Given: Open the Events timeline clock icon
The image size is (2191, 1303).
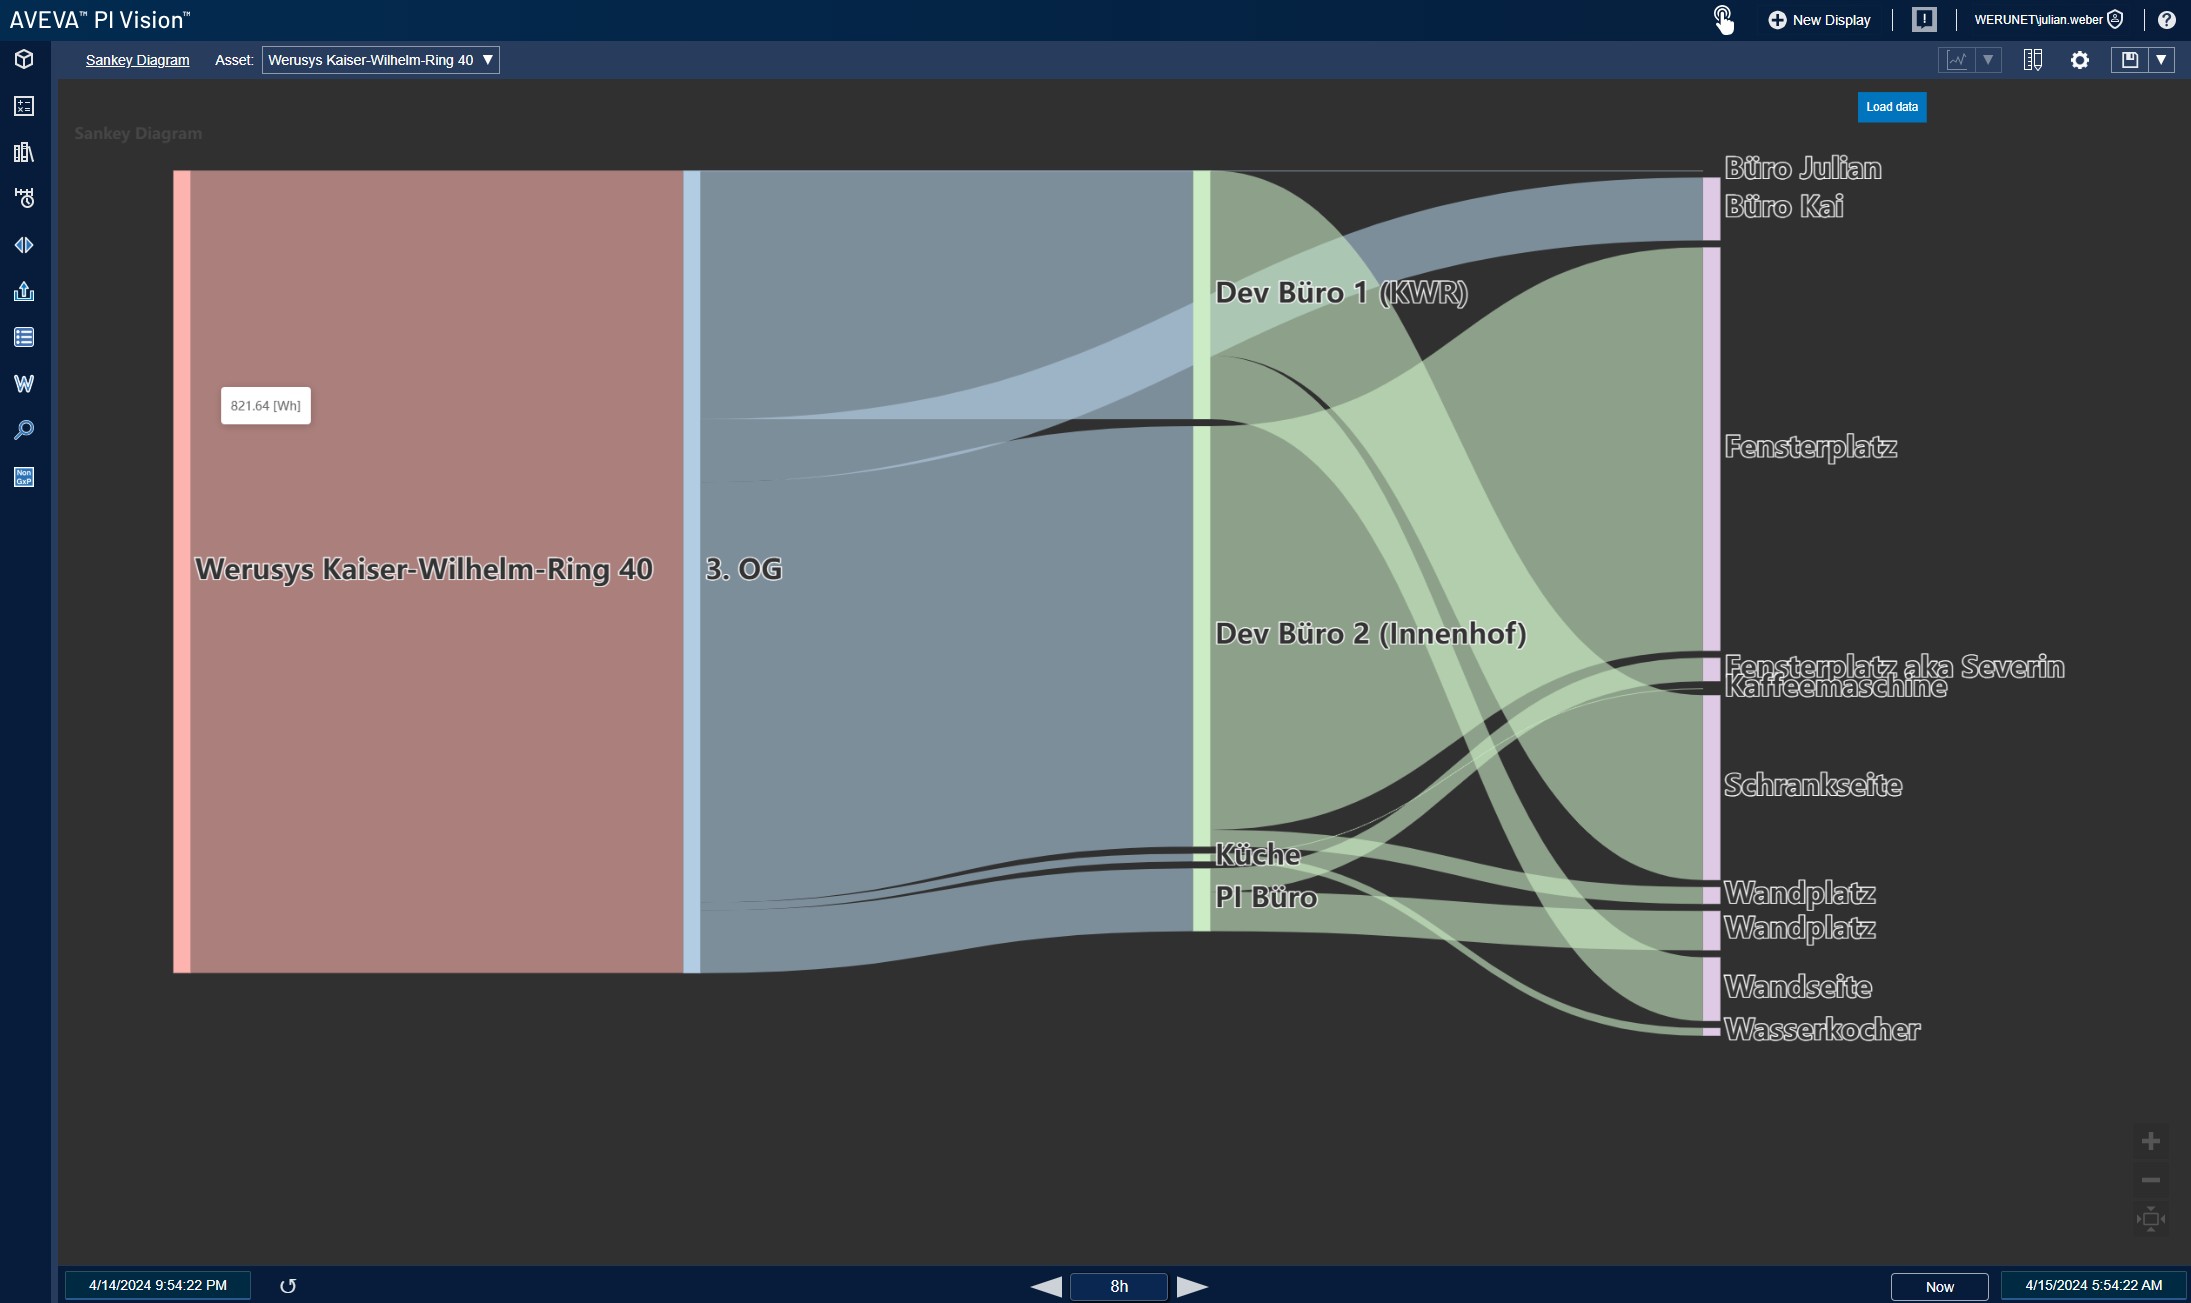Looking at the screenshot, I should tap(24, 198).
